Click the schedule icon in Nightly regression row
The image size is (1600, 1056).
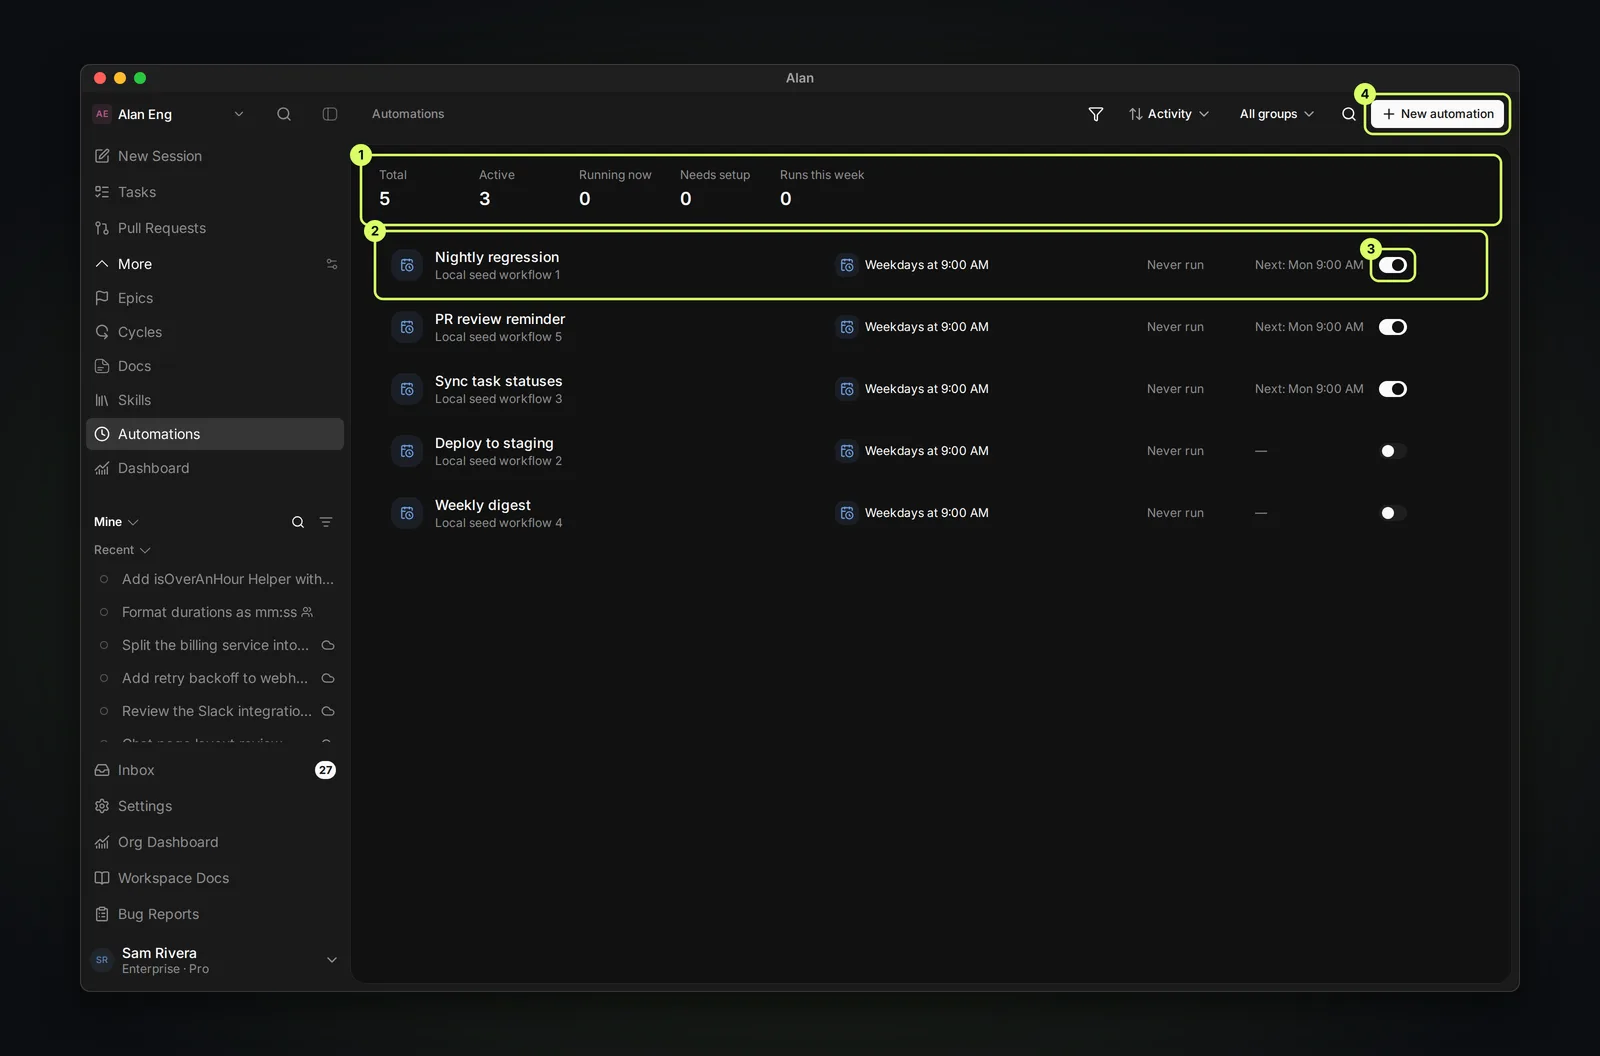tap(847, 265)
